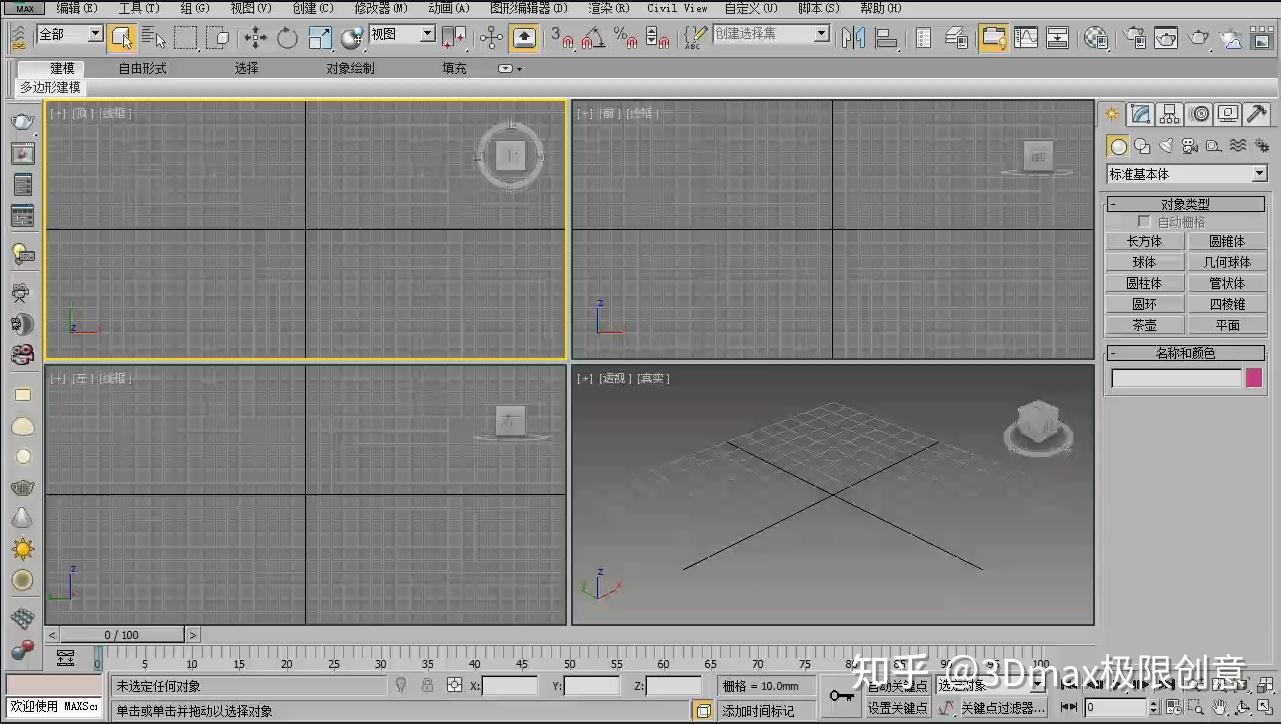The height and width of the screenshot is (724, 1281).
Task: Open the 标准基本体 primitives dropdown
Action: [x=1185, y=173]
